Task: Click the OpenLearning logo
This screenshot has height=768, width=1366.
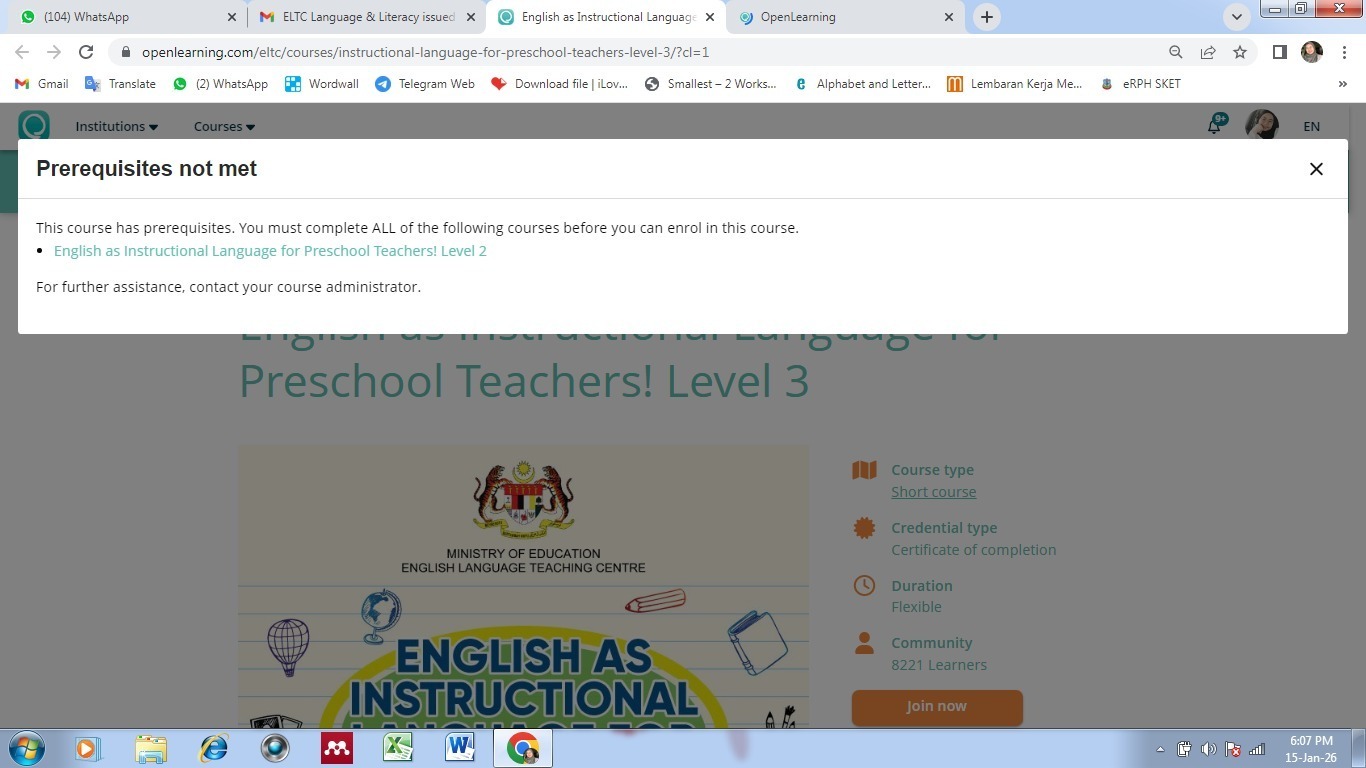Action: tap(34, 126)
